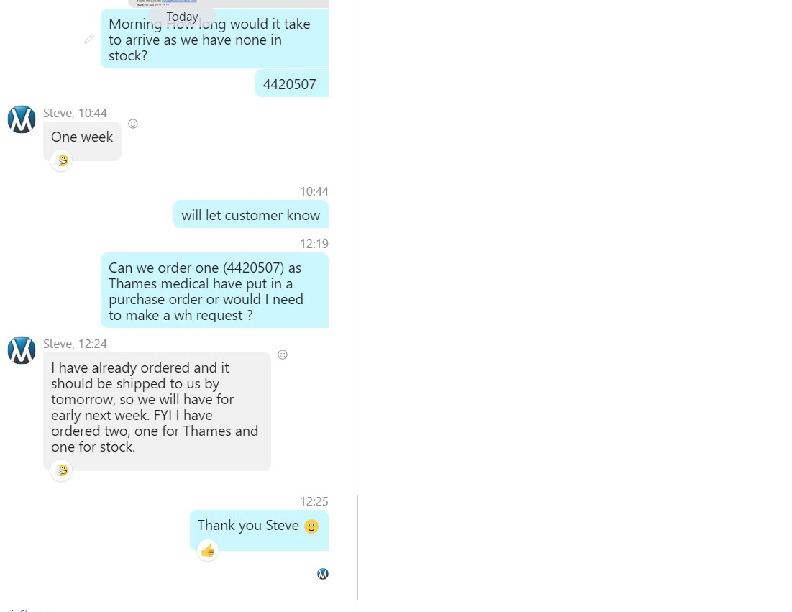Click Steve's avatar beside the 10:44 message
The height and width of the screenshot is (612, 792).
click(x=21, y=120)
